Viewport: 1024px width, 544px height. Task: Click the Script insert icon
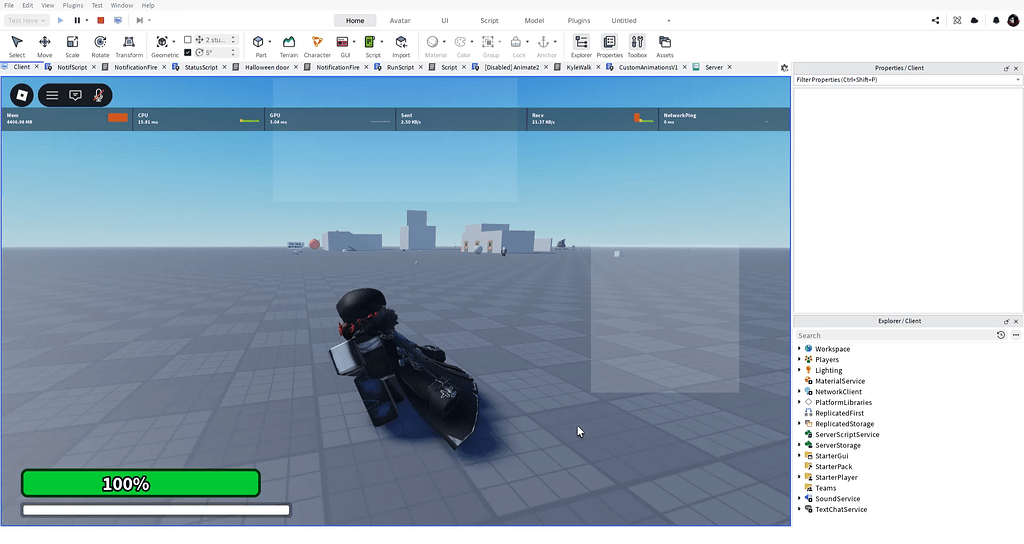tap(370, 42)
